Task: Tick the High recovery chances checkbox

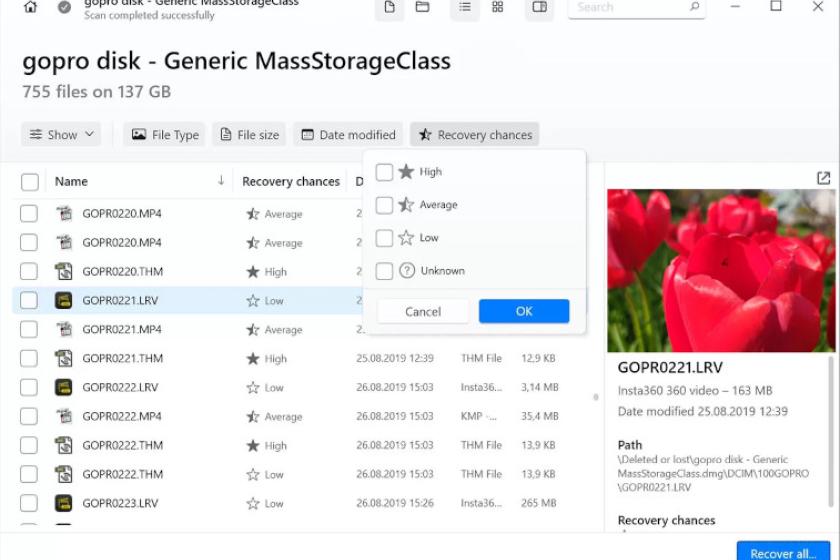Action: [384, 172]
